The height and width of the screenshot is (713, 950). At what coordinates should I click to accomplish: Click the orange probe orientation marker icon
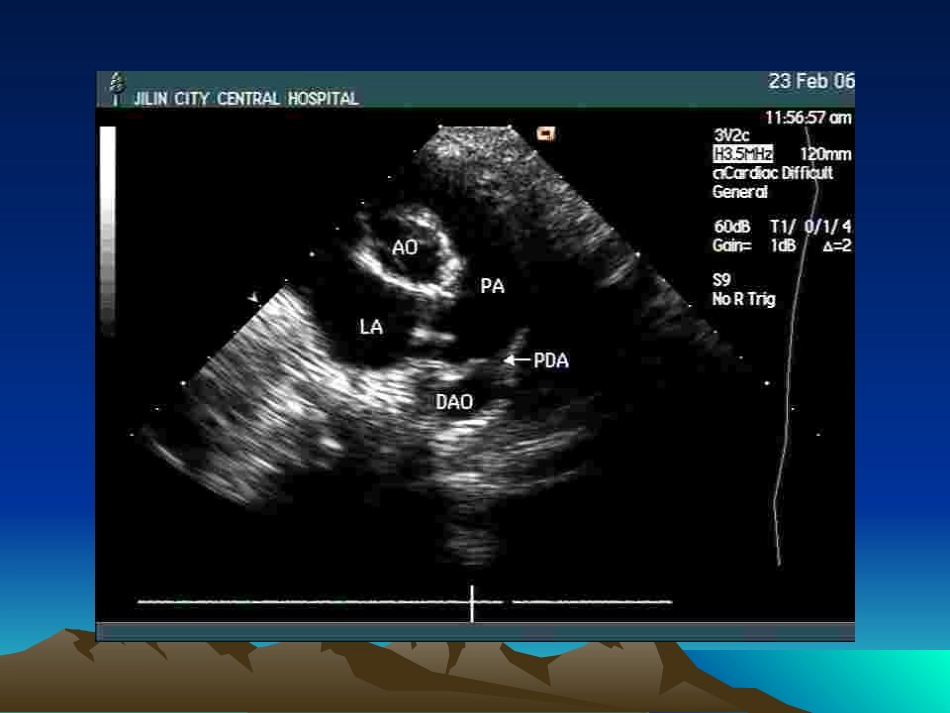pos(546,134)
